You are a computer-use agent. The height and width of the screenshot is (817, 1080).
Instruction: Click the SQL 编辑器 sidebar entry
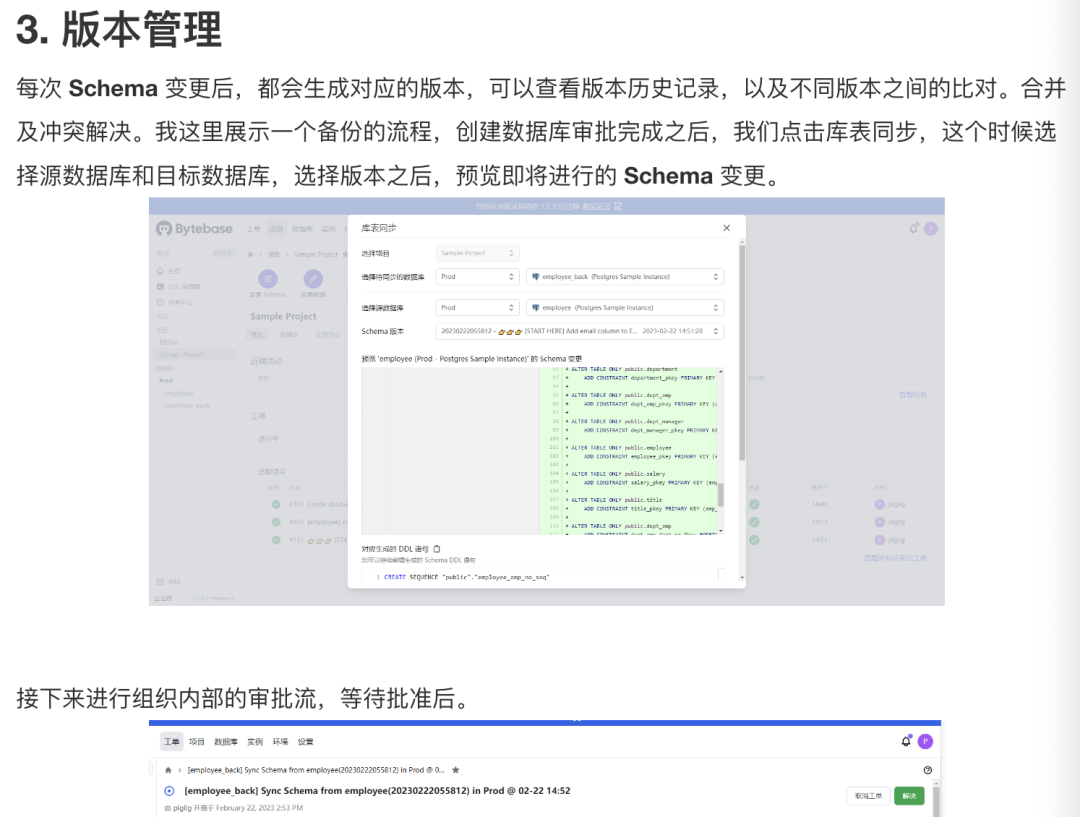tap(178, 287)
